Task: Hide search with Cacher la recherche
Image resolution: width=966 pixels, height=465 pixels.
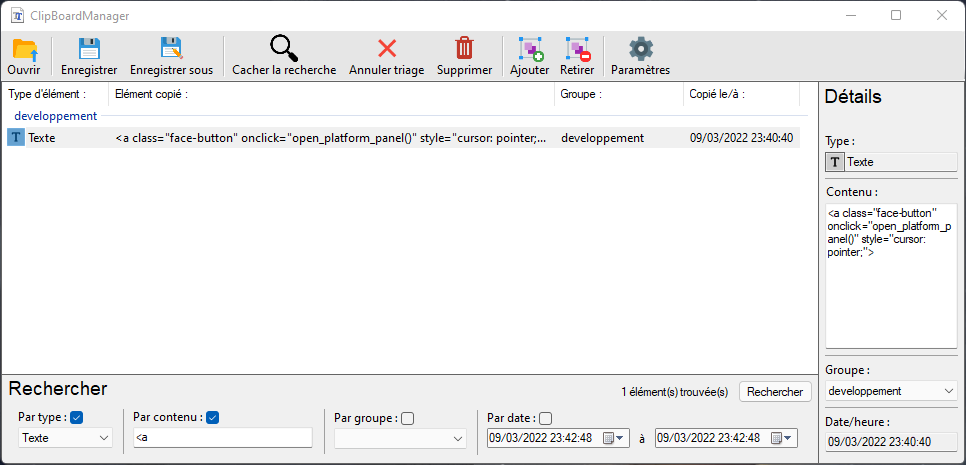Action: click(x=284, y=50)
